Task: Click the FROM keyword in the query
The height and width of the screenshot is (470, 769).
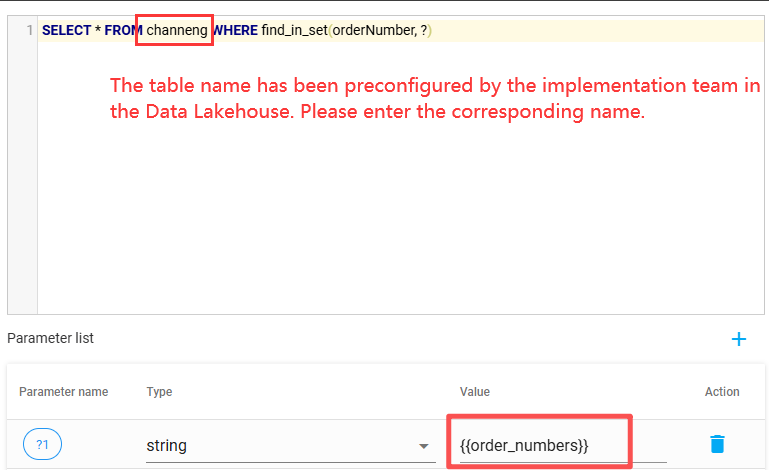Action: pyautogui.click(x=123, y=31)
